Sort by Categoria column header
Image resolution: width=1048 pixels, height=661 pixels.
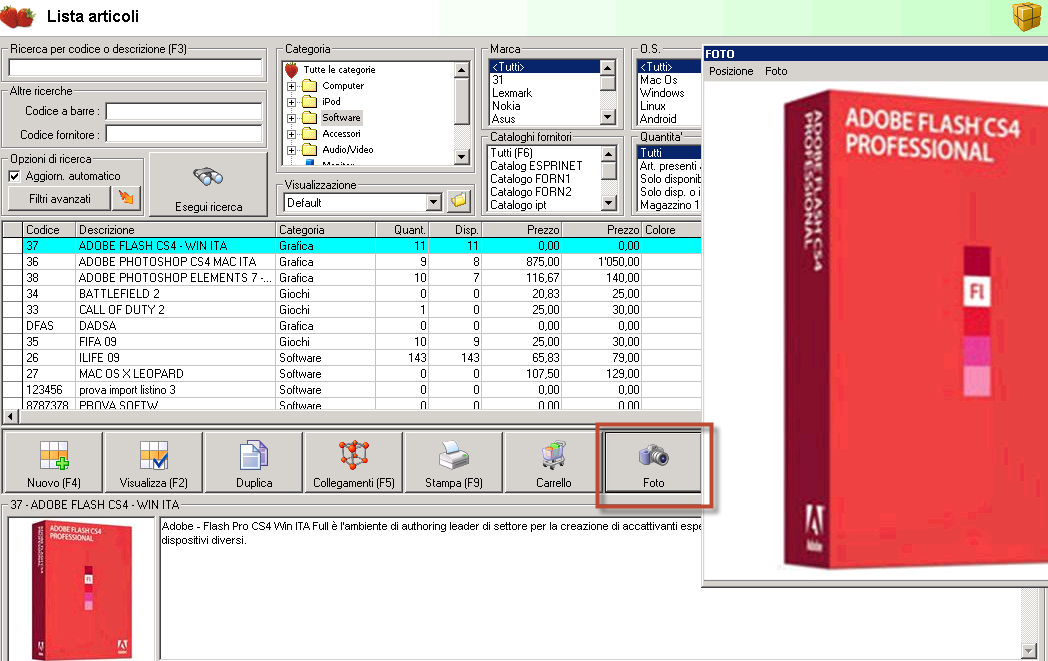click(x=325, y=230)
